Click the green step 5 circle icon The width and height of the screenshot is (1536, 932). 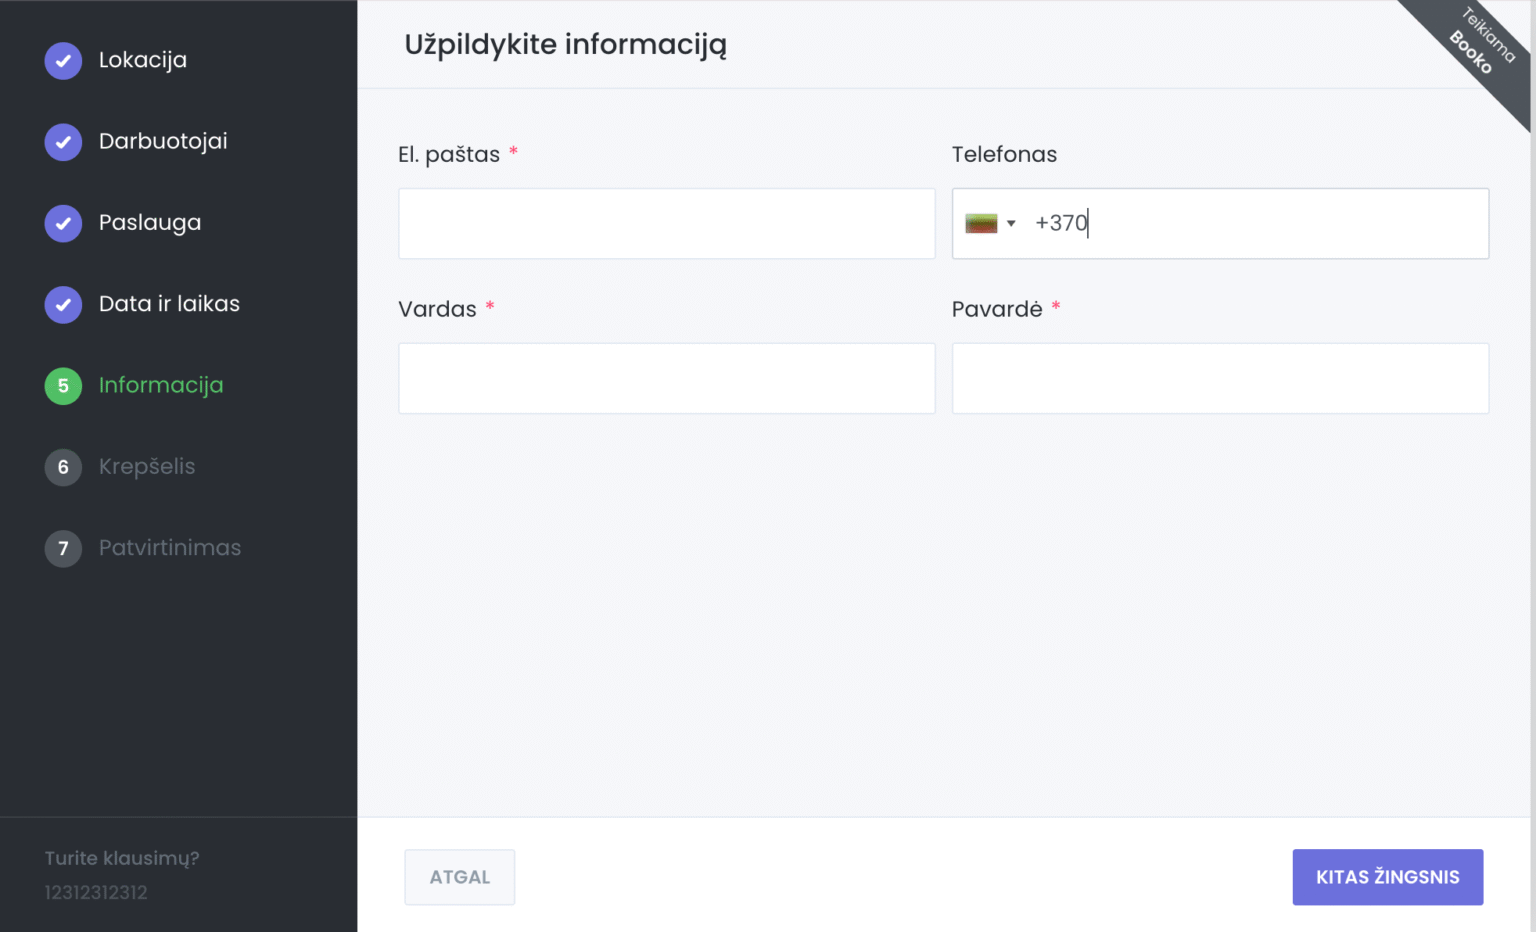pos(63,386)
